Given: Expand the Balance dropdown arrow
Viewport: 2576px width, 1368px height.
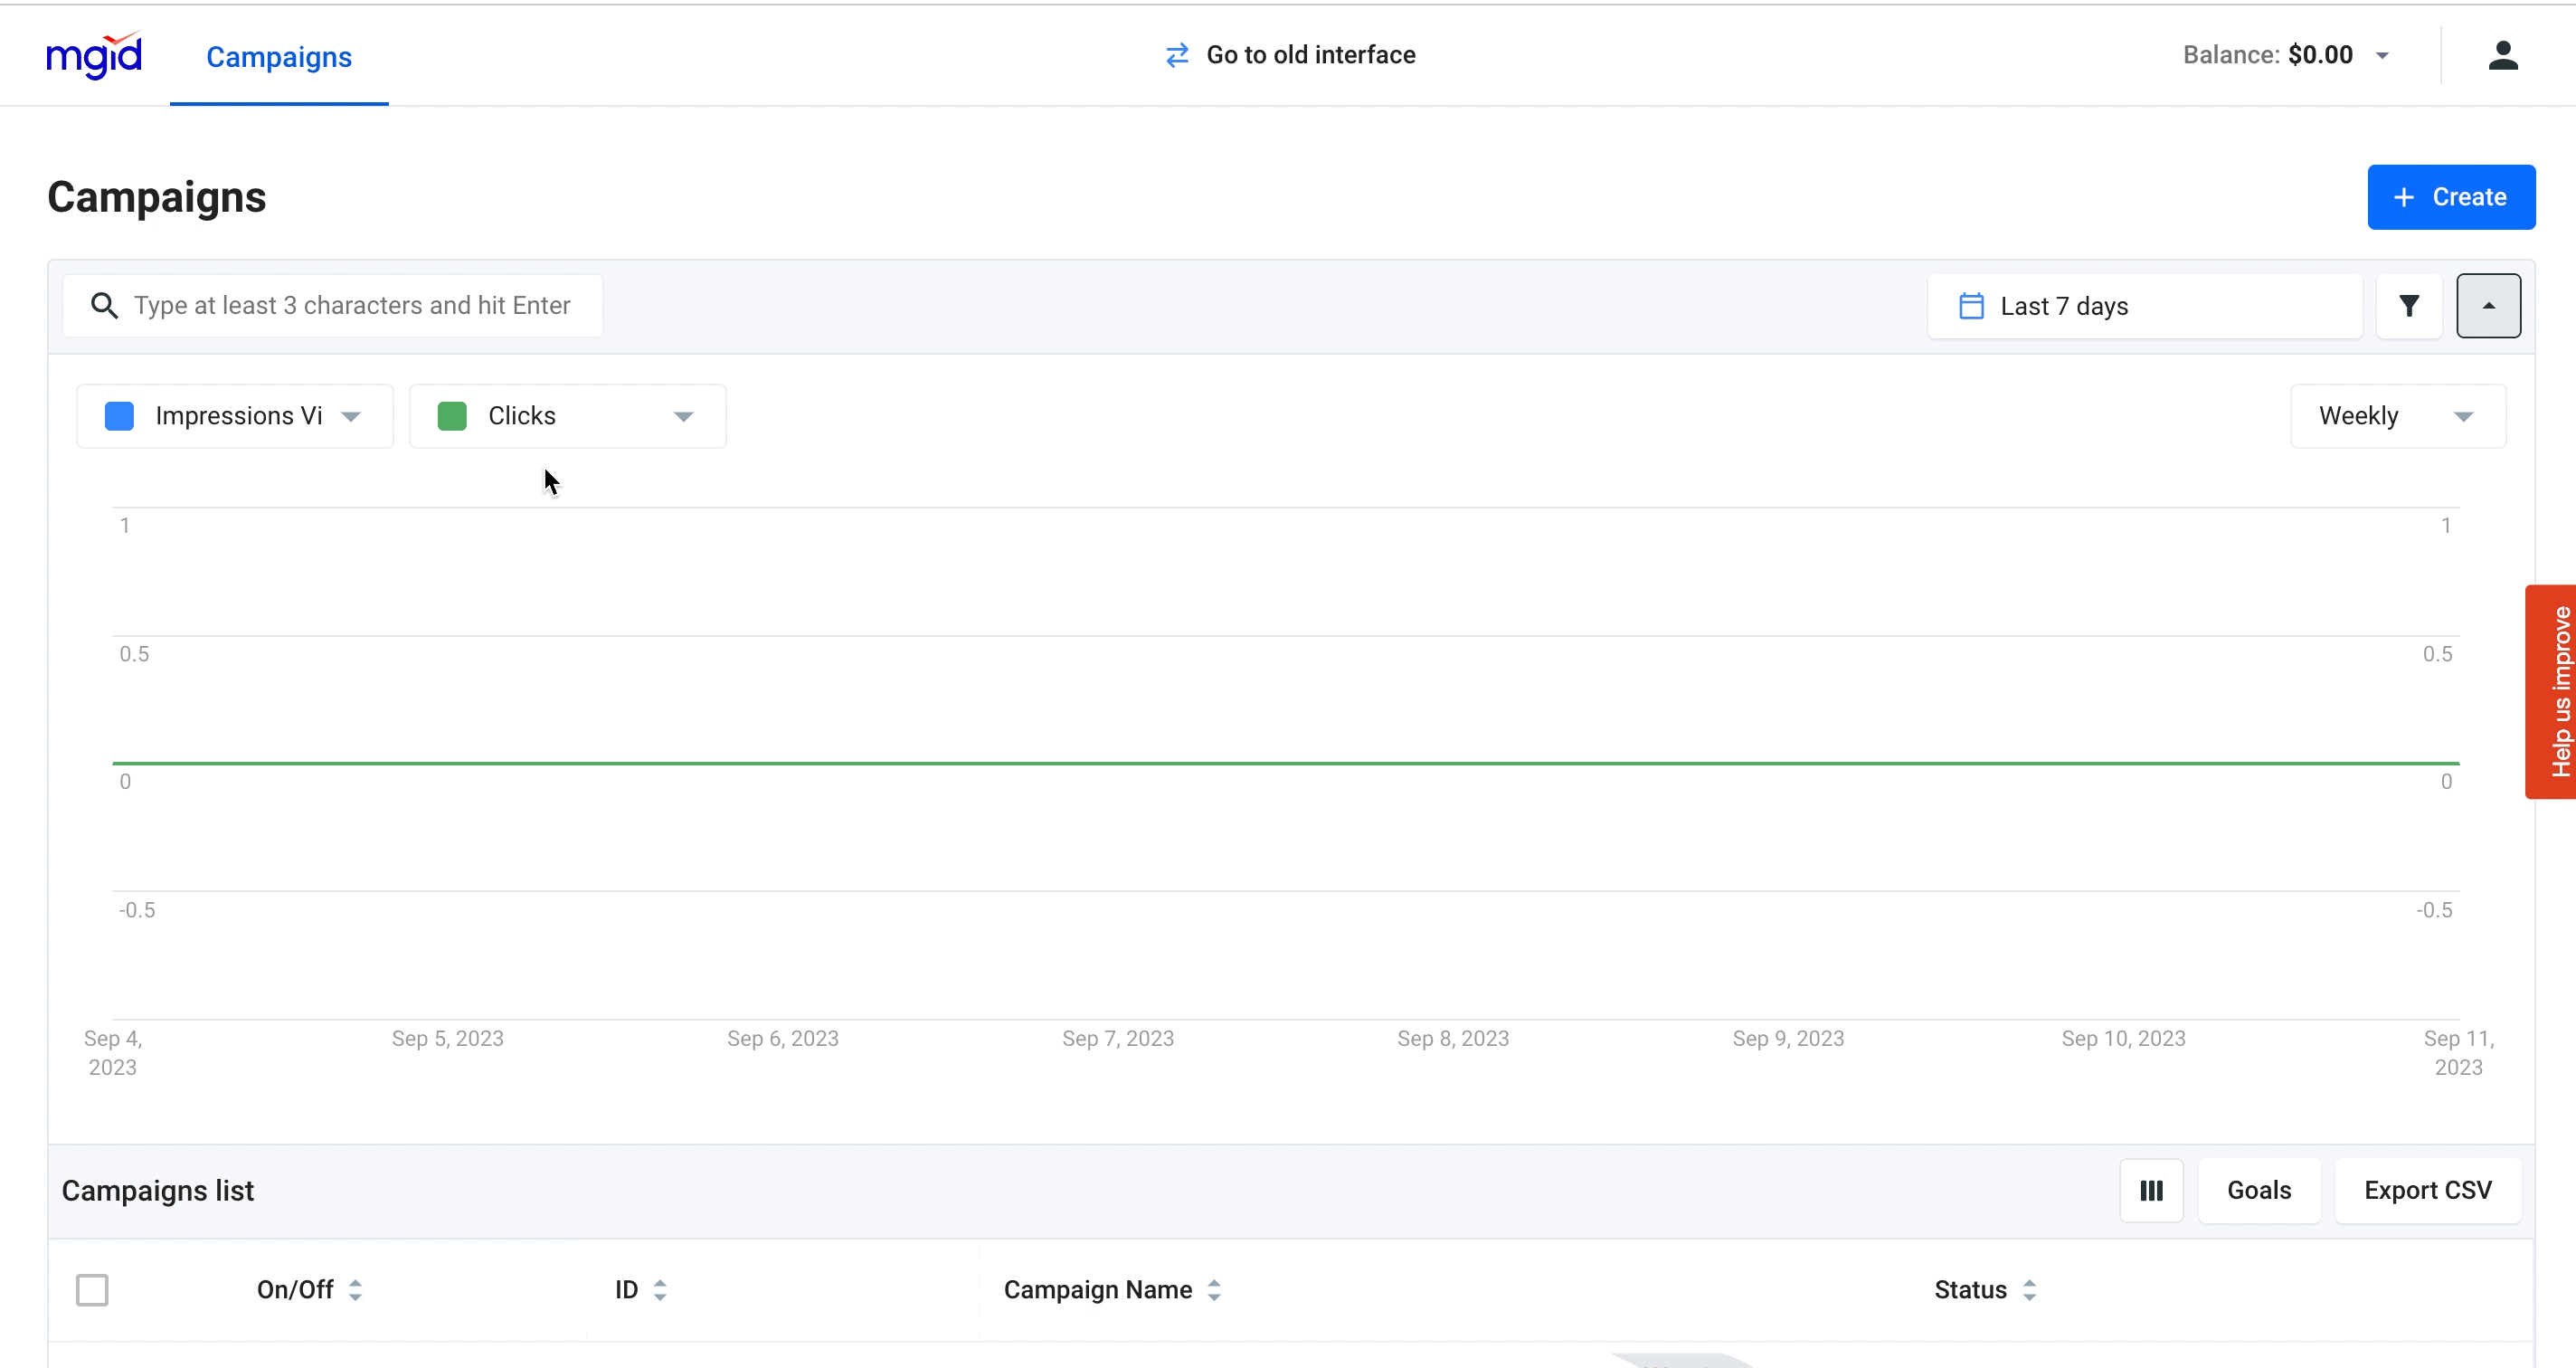Looking at the screenshot, I should (2382, 56).
